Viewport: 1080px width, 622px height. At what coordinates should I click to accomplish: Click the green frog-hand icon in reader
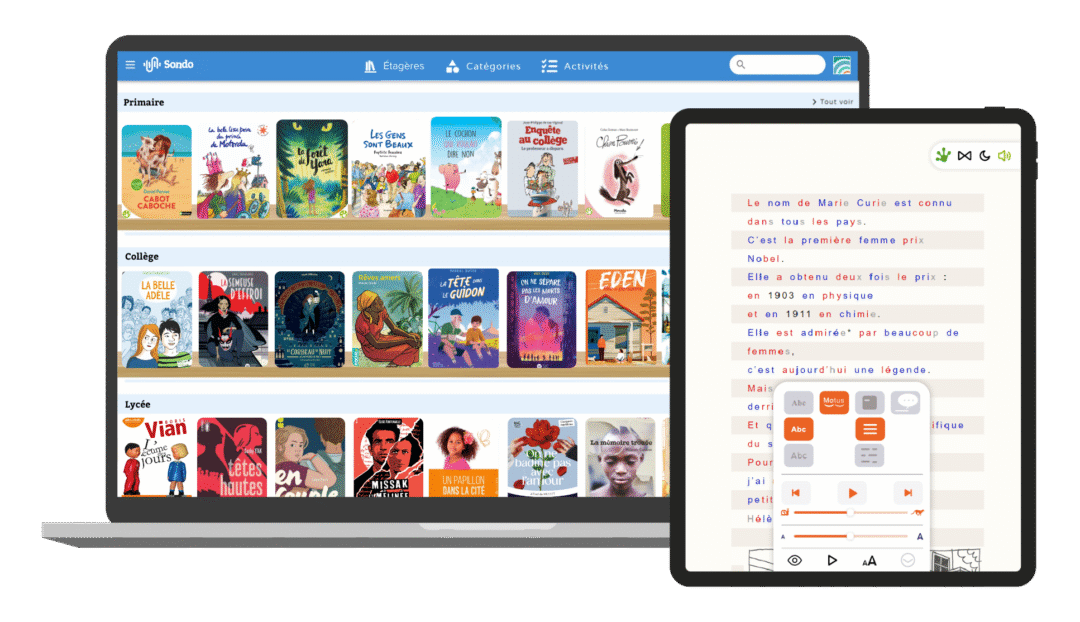click(x=943, y=156)
